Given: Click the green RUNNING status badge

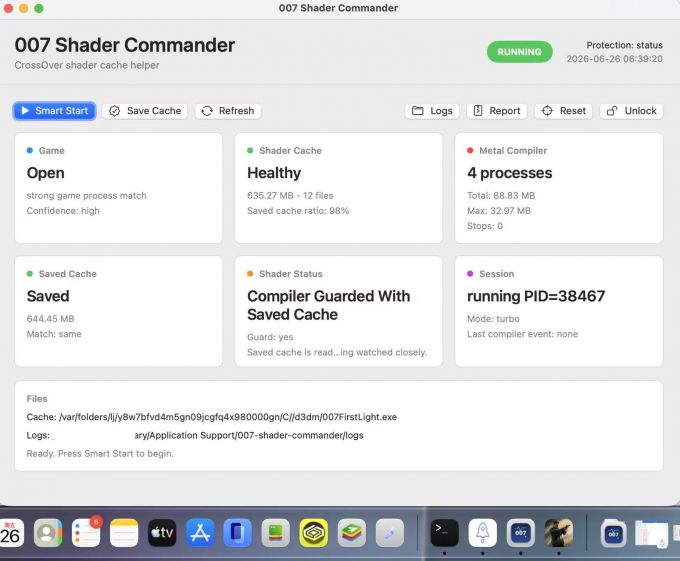Looking at the screenshot, I should [x=520, y=52].
